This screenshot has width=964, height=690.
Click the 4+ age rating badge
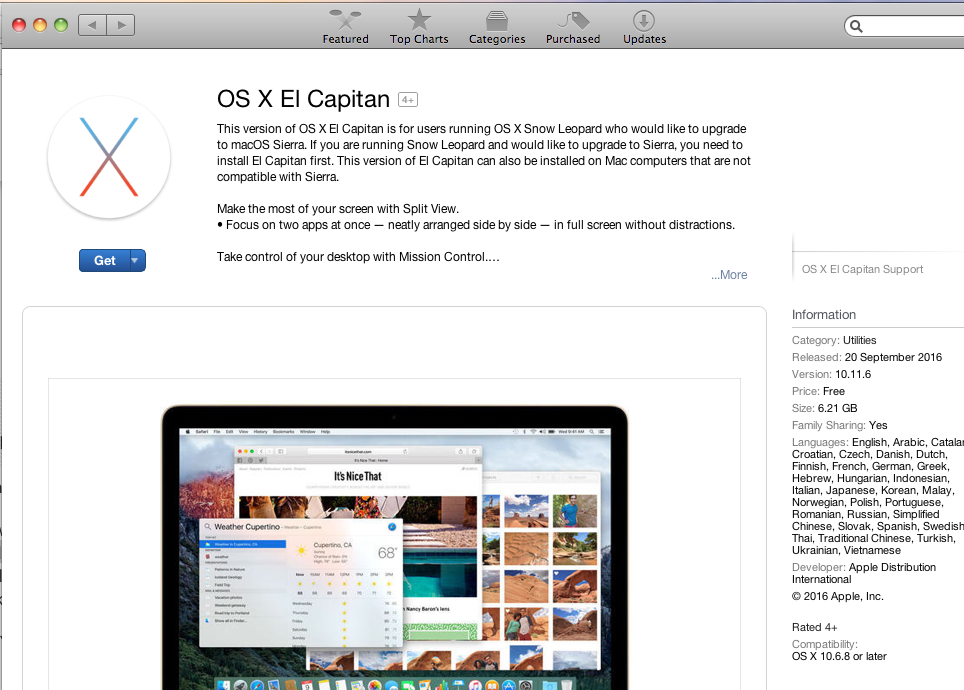pos(408,100)
